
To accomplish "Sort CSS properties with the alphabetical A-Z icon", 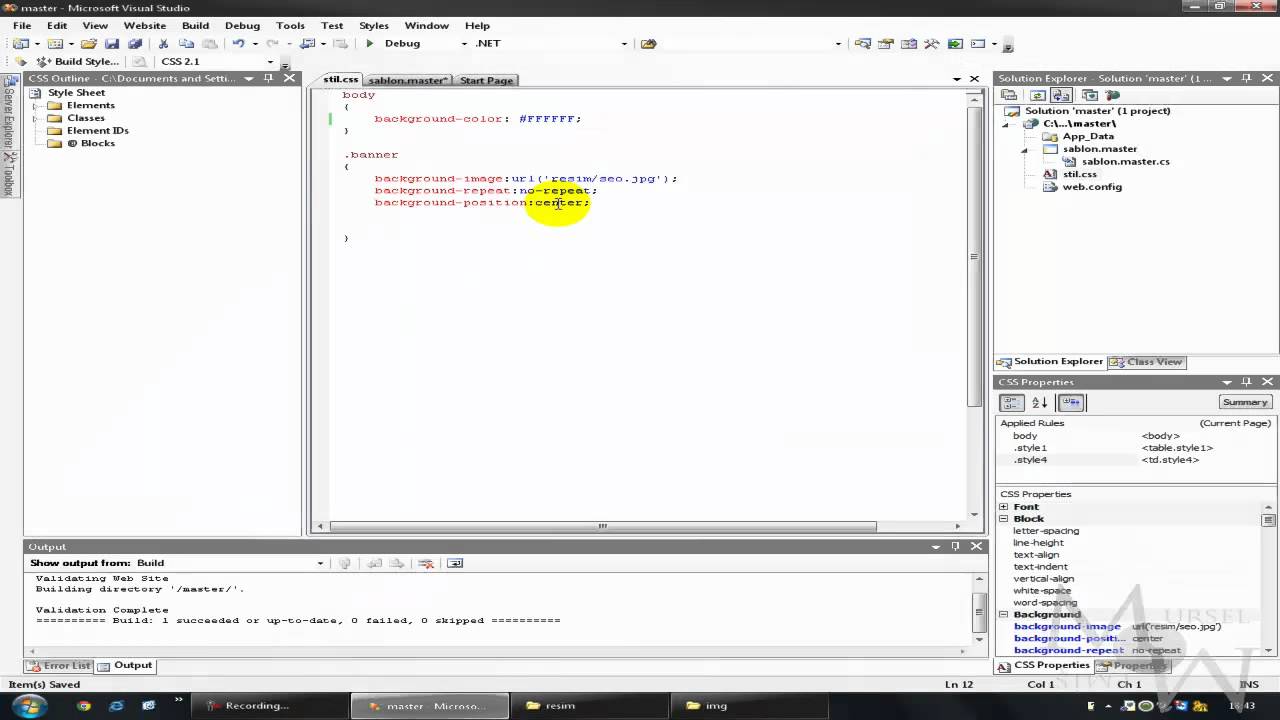I will [x=1040, y=402].
